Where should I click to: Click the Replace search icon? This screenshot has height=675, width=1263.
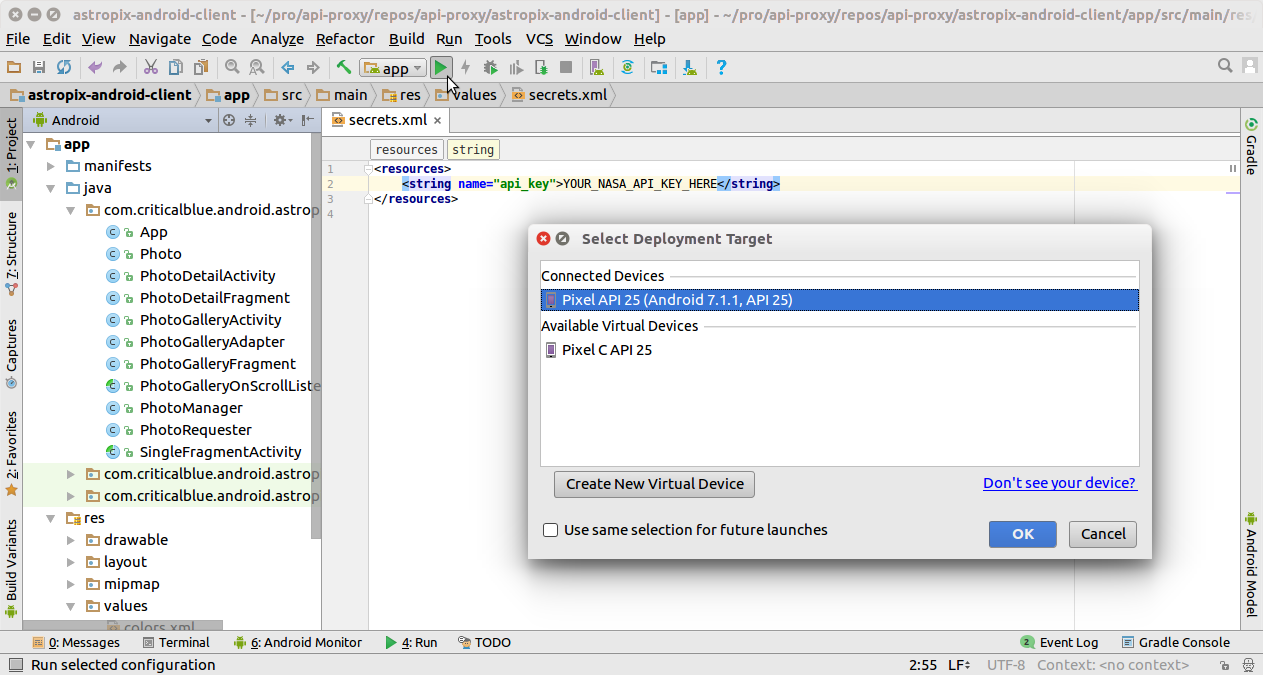pyautogui.click(x=257, y=67)
